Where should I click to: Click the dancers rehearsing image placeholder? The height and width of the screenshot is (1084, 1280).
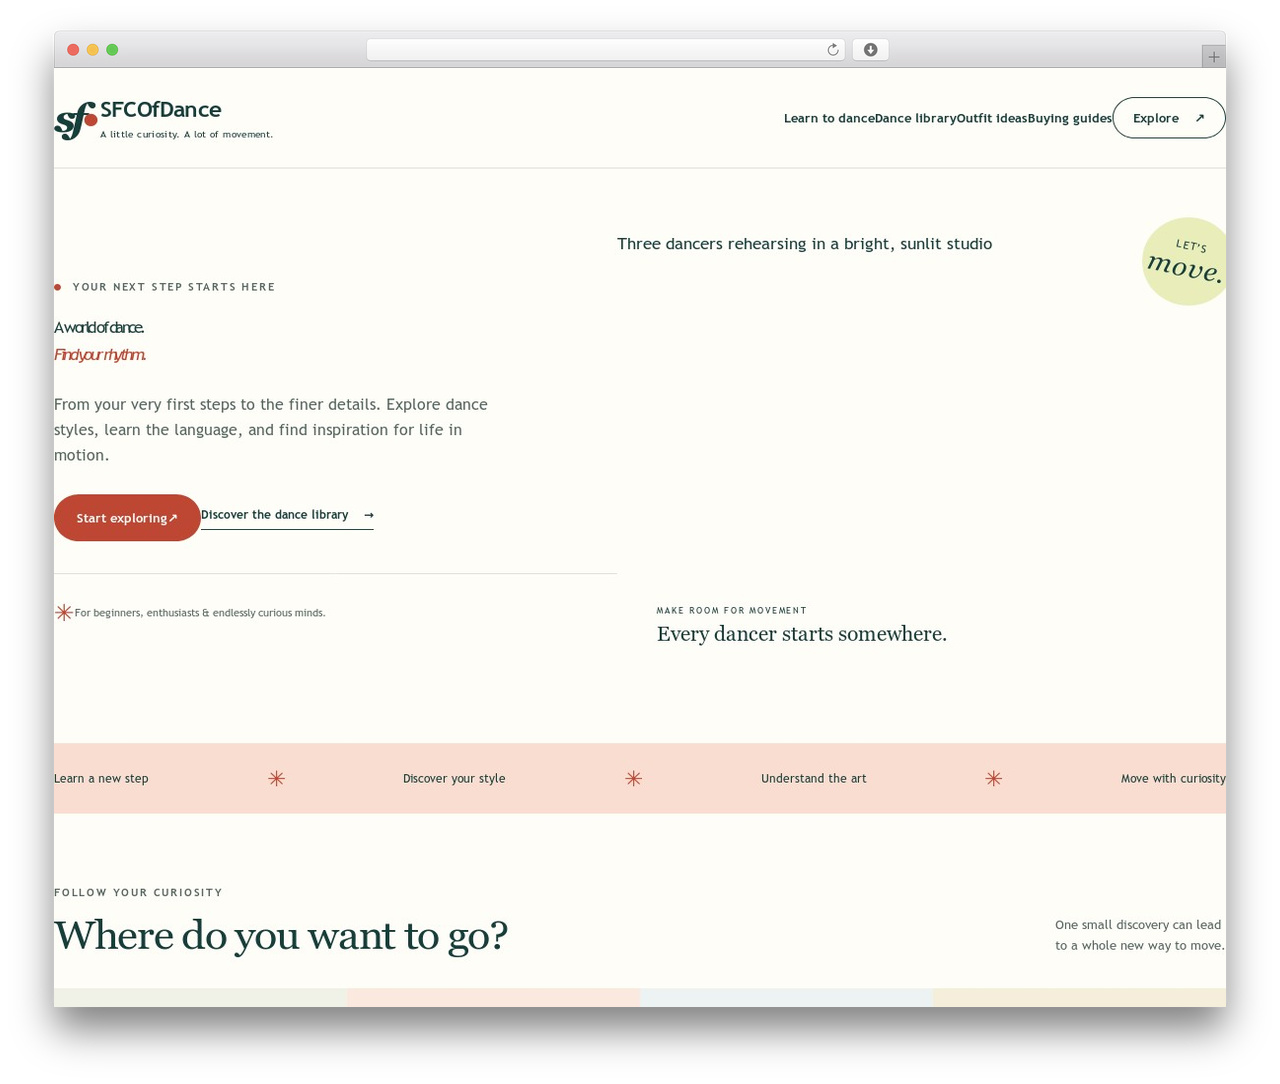pos(805,244)
